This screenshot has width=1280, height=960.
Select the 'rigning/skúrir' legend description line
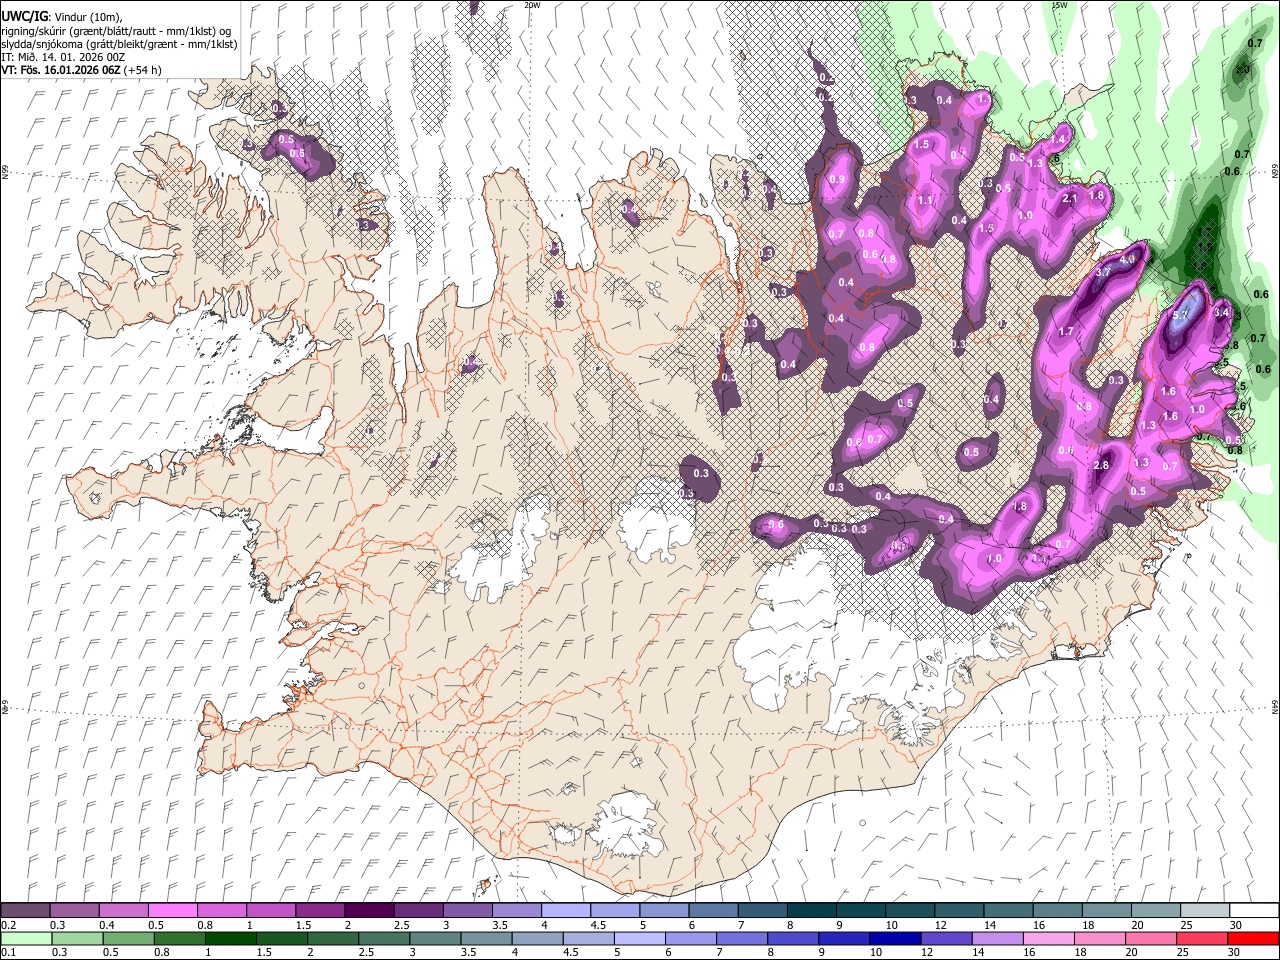(118, 30)
